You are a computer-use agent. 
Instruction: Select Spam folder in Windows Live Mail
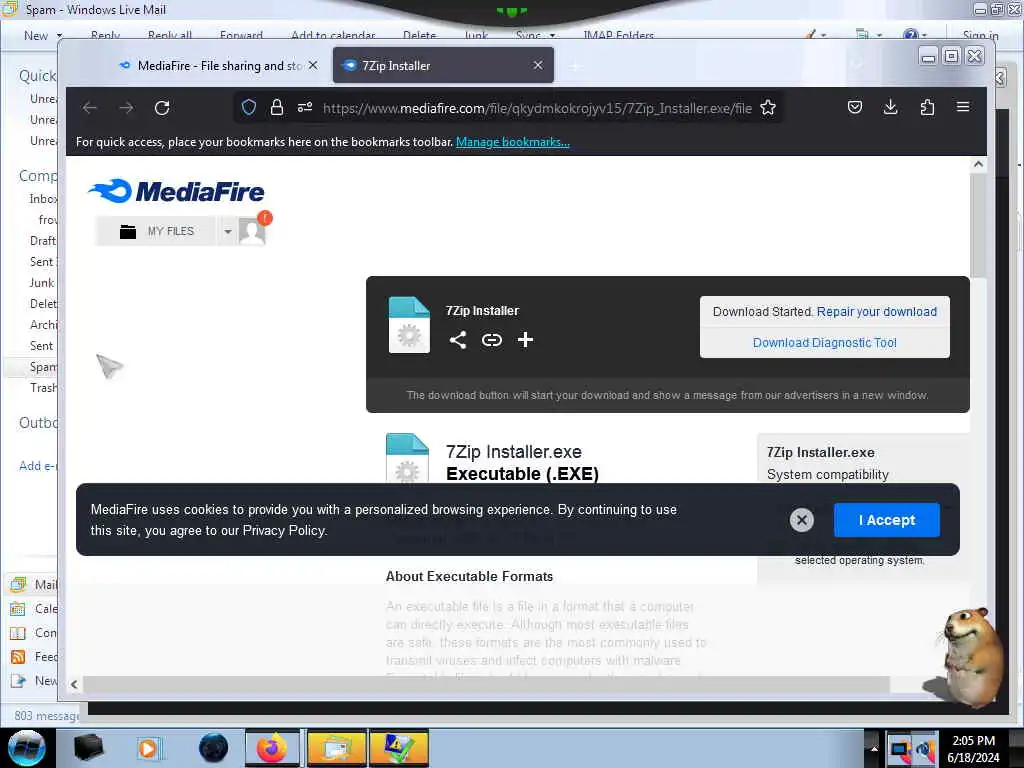coord(43,367)
